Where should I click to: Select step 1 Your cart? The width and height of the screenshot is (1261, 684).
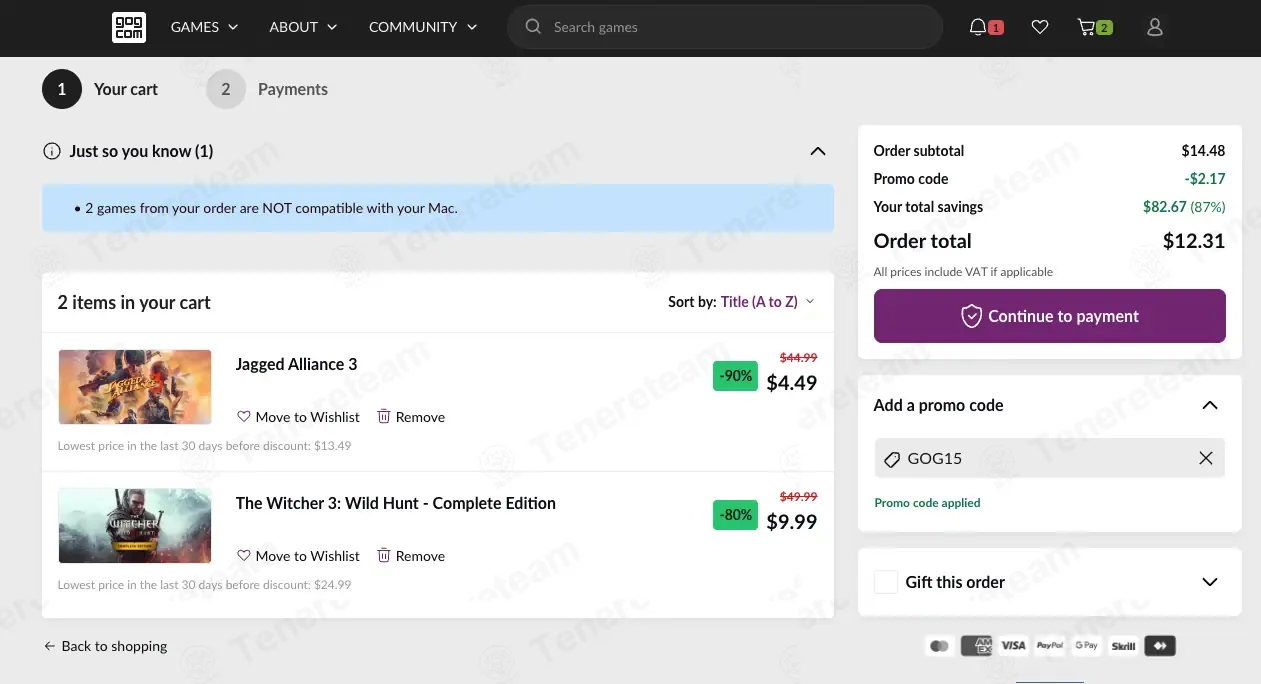point(100,89)
